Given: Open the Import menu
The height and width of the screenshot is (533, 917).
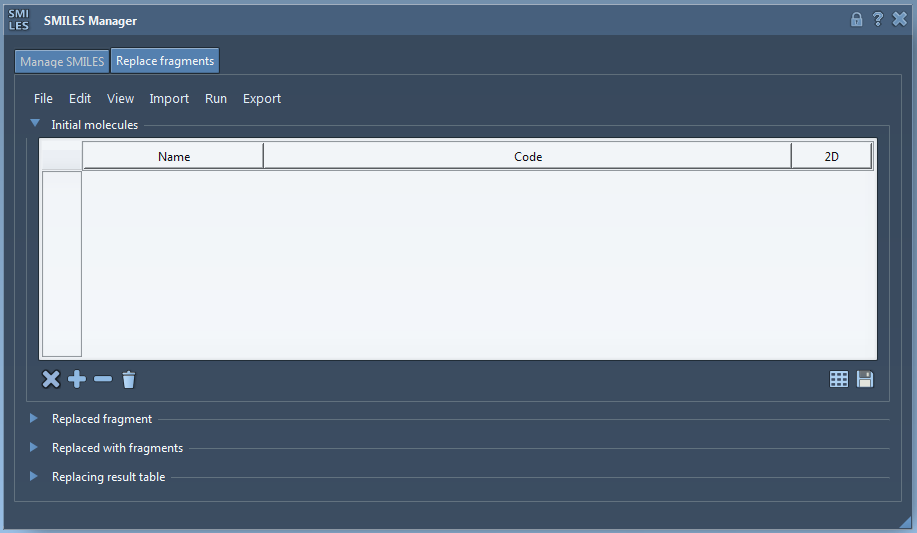Looking at the screenshot, I should [169, 99].
